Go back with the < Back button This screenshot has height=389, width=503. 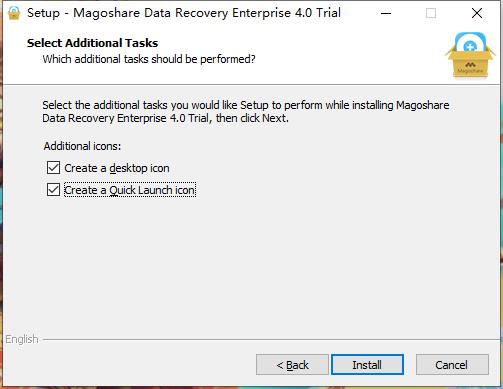(292, 365)
